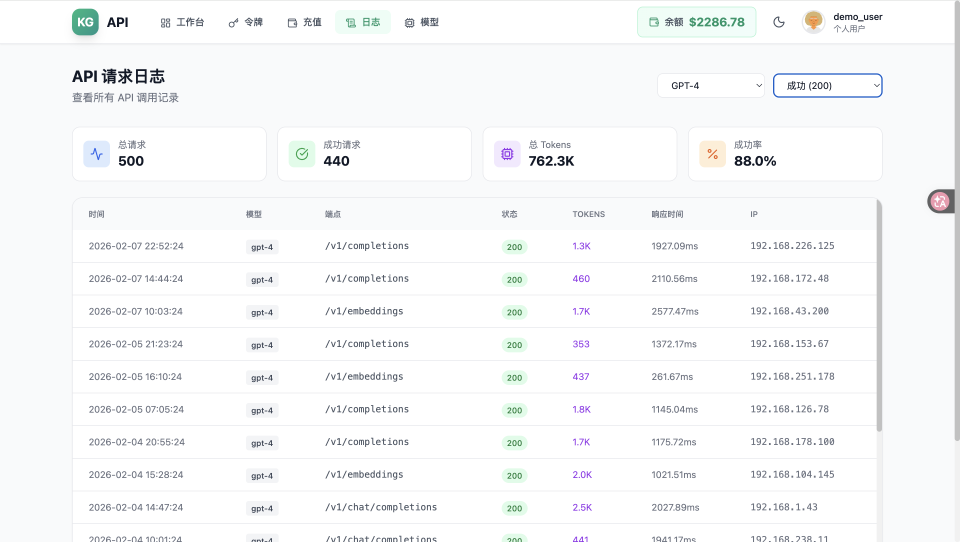Viewport: 960px width, 542px height.
Task: Click the demo_user avatar
Action: click(x=813, y=22)
